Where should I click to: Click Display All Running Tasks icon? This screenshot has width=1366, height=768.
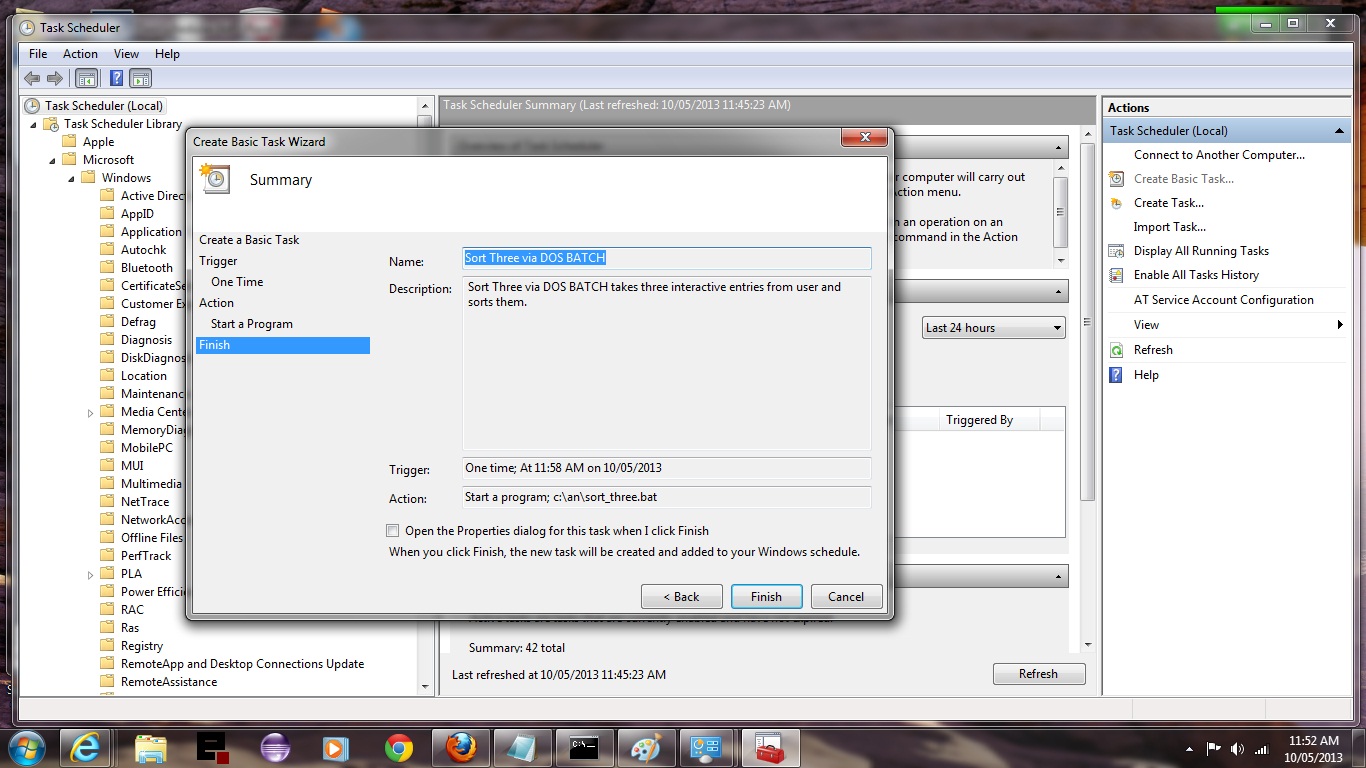pyautogui.click(x=1117, y=251)
